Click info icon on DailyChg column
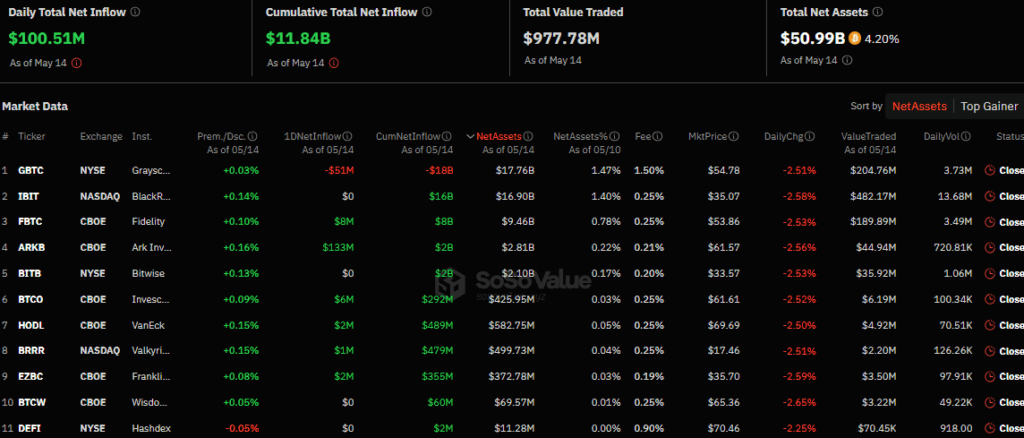 (x=810, y=136)
